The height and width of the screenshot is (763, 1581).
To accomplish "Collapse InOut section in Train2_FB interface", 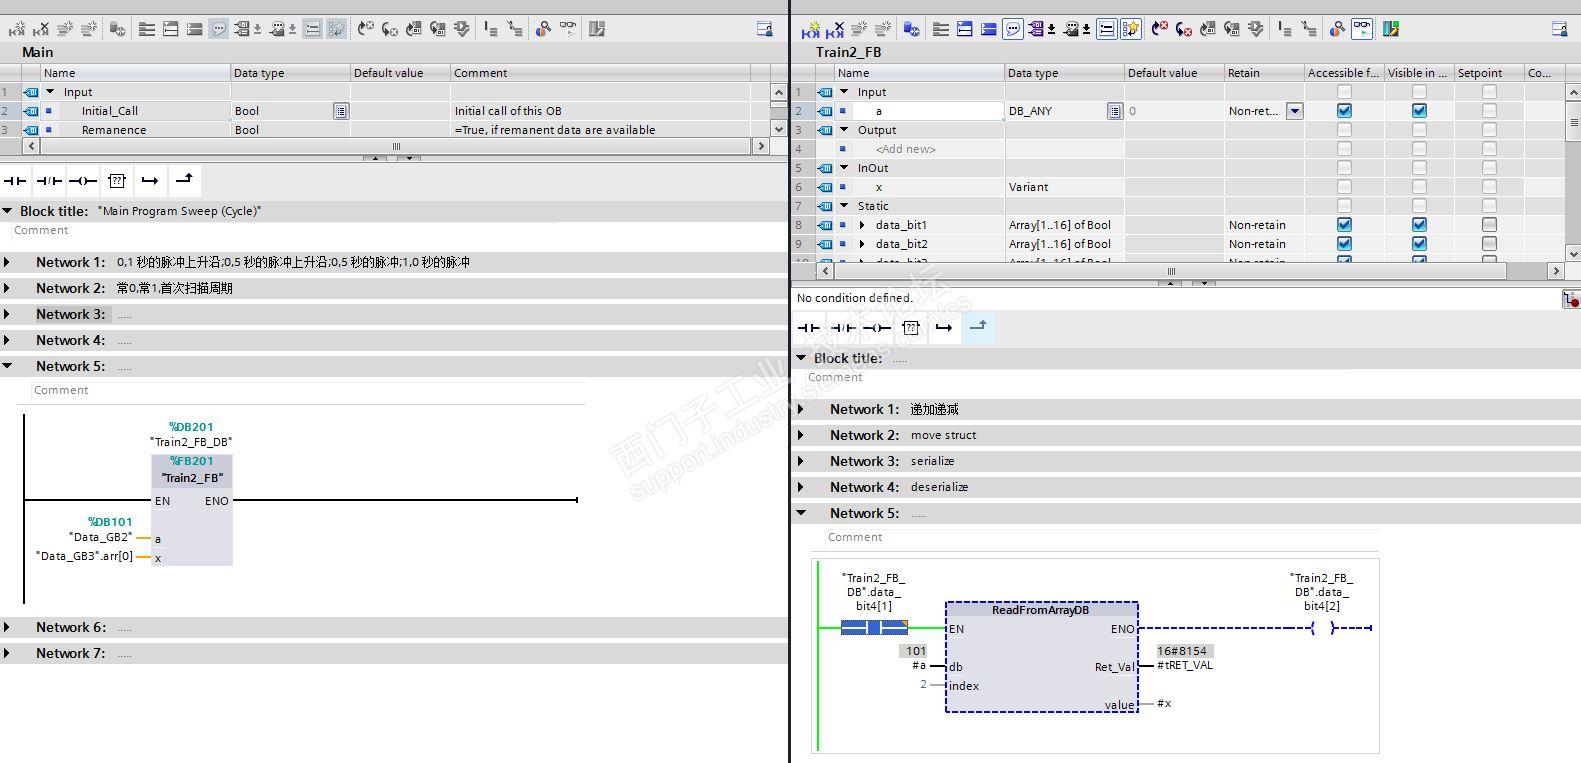I will [845, 168].
